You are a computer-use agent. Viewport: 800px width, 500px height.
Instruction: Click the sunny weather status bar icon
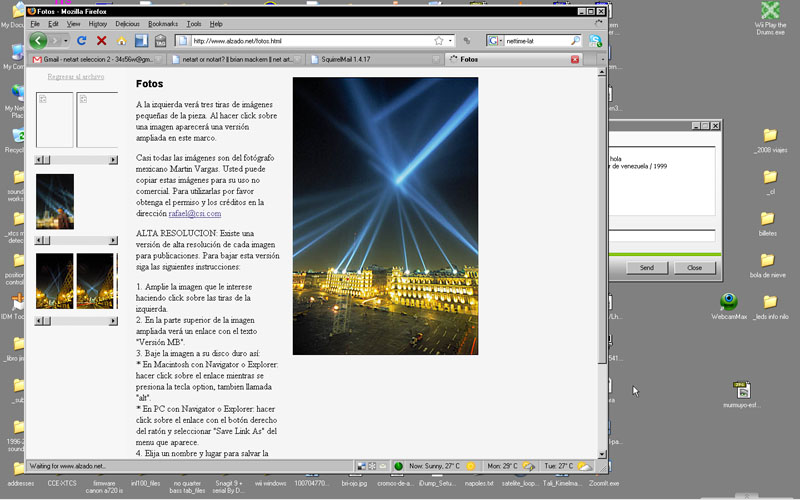tap(470, 466)
